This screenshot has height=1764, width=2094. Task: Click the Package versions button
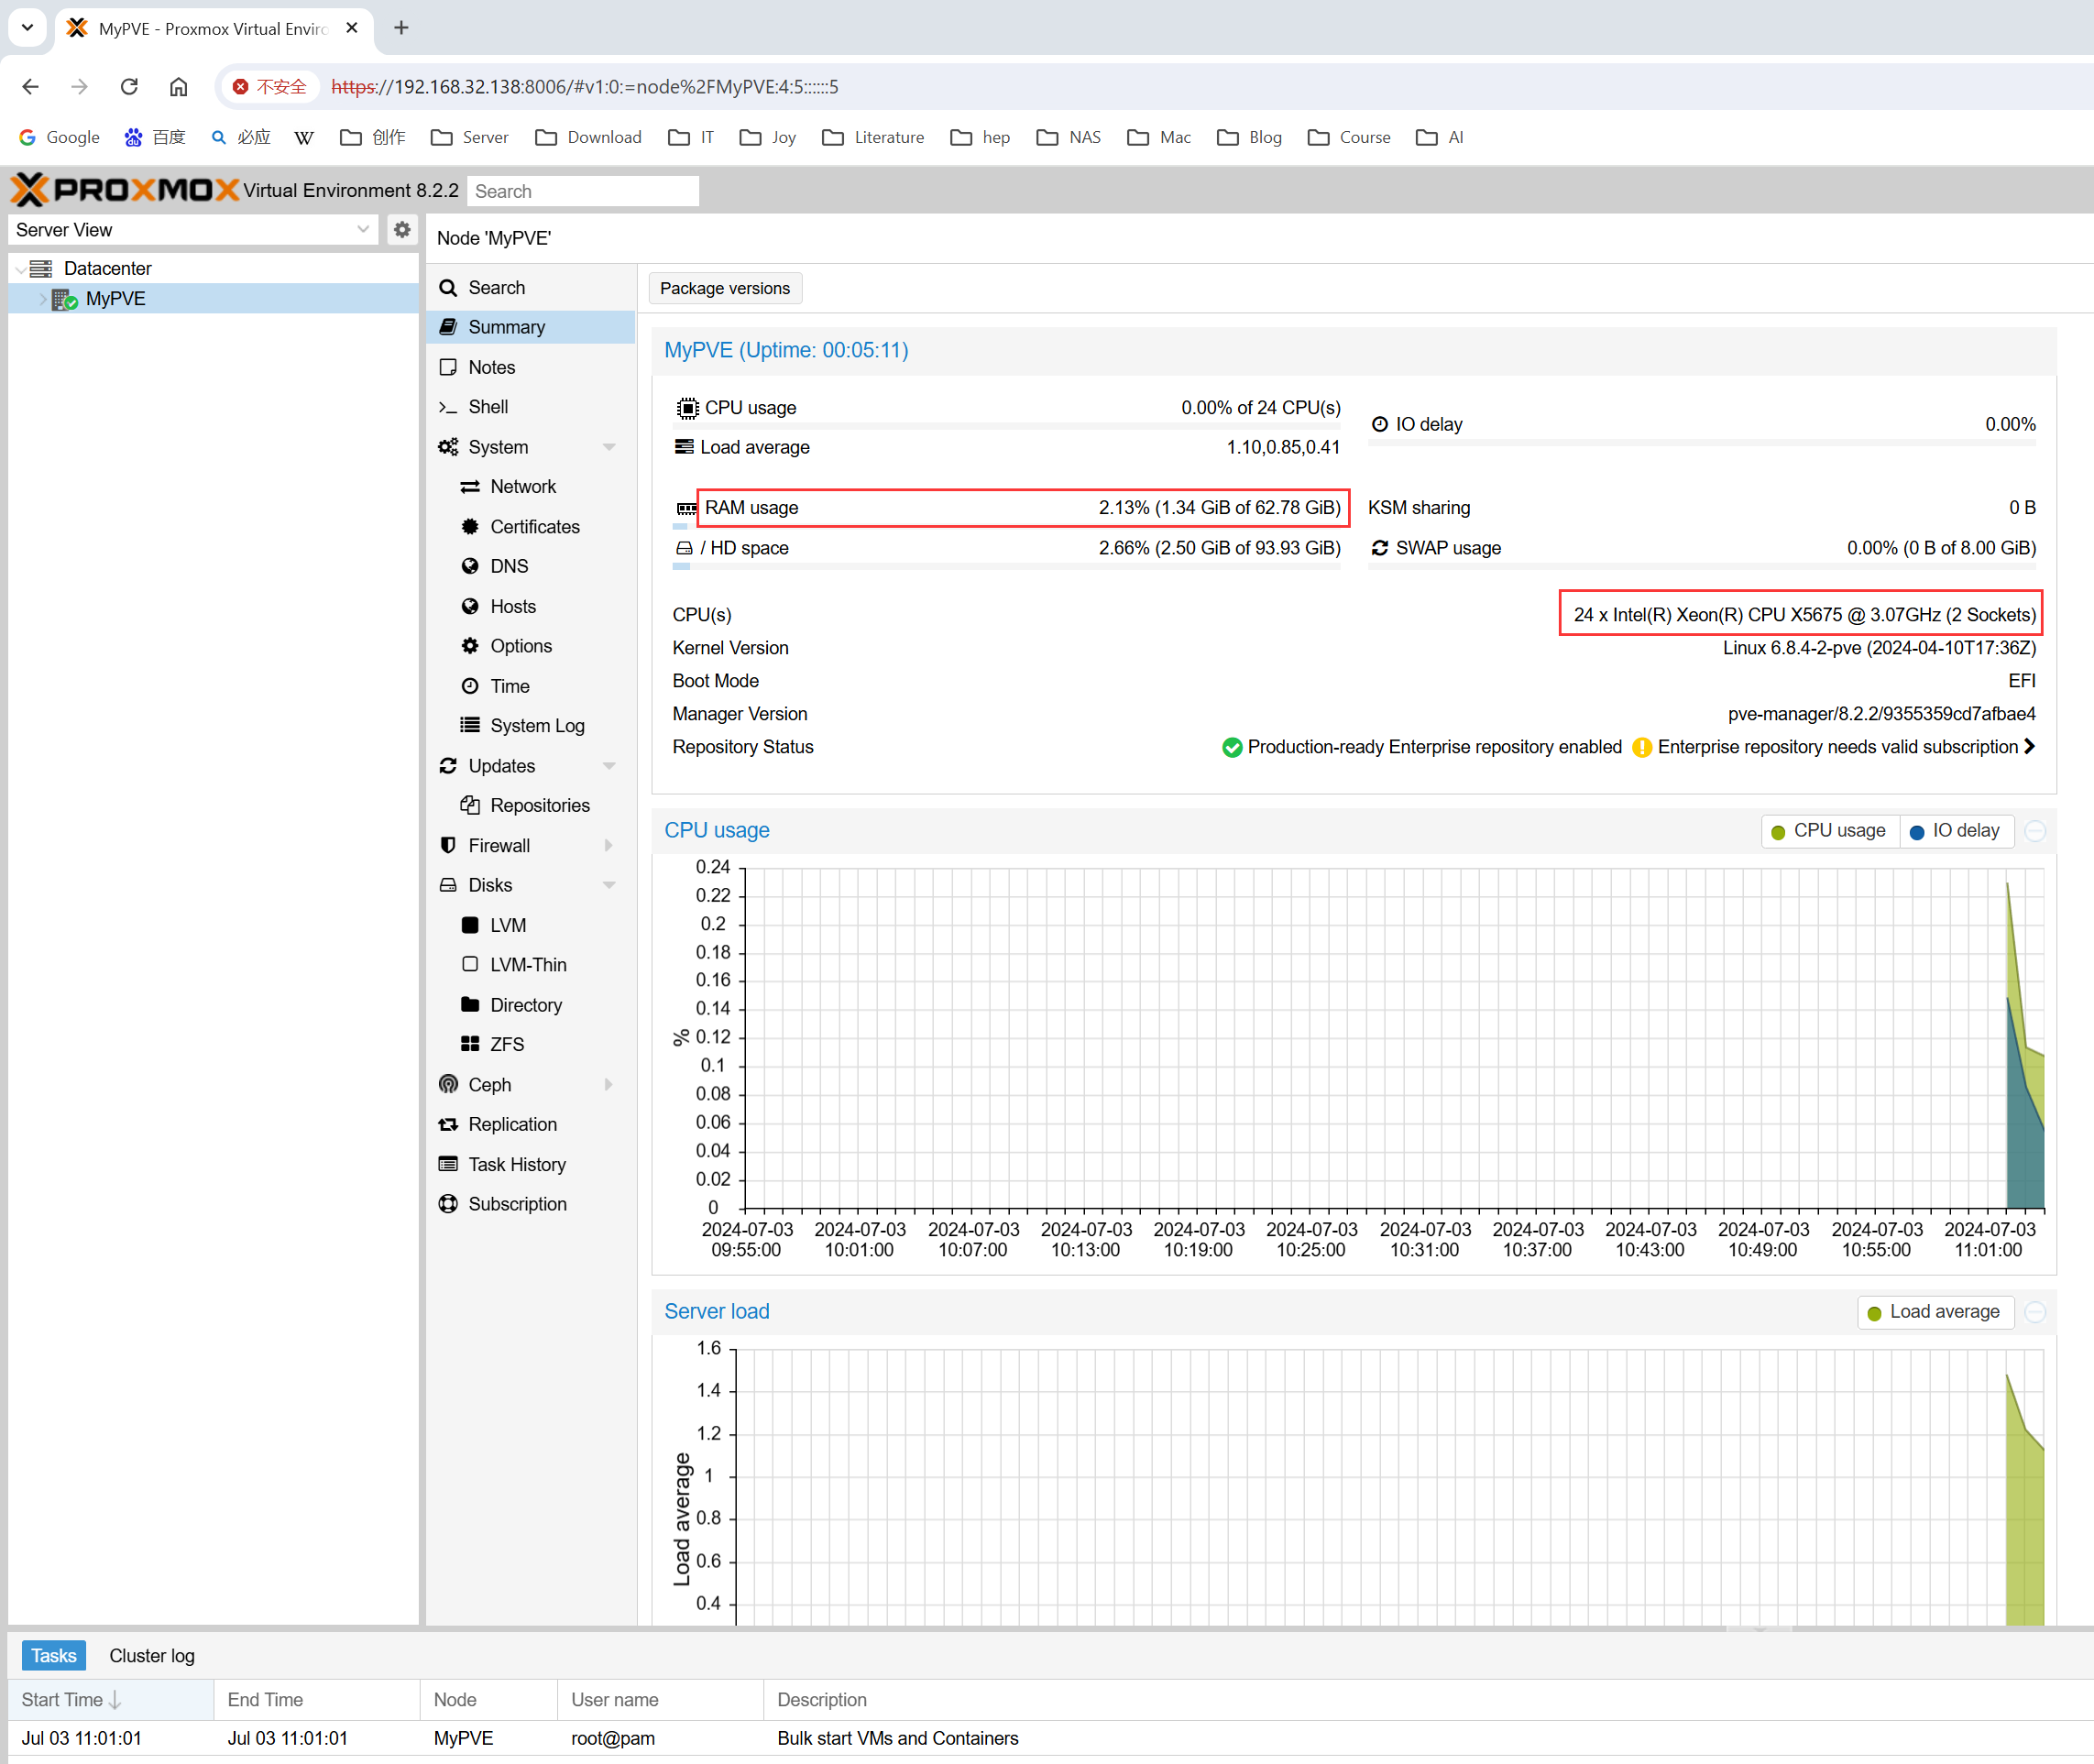(725, 289)
